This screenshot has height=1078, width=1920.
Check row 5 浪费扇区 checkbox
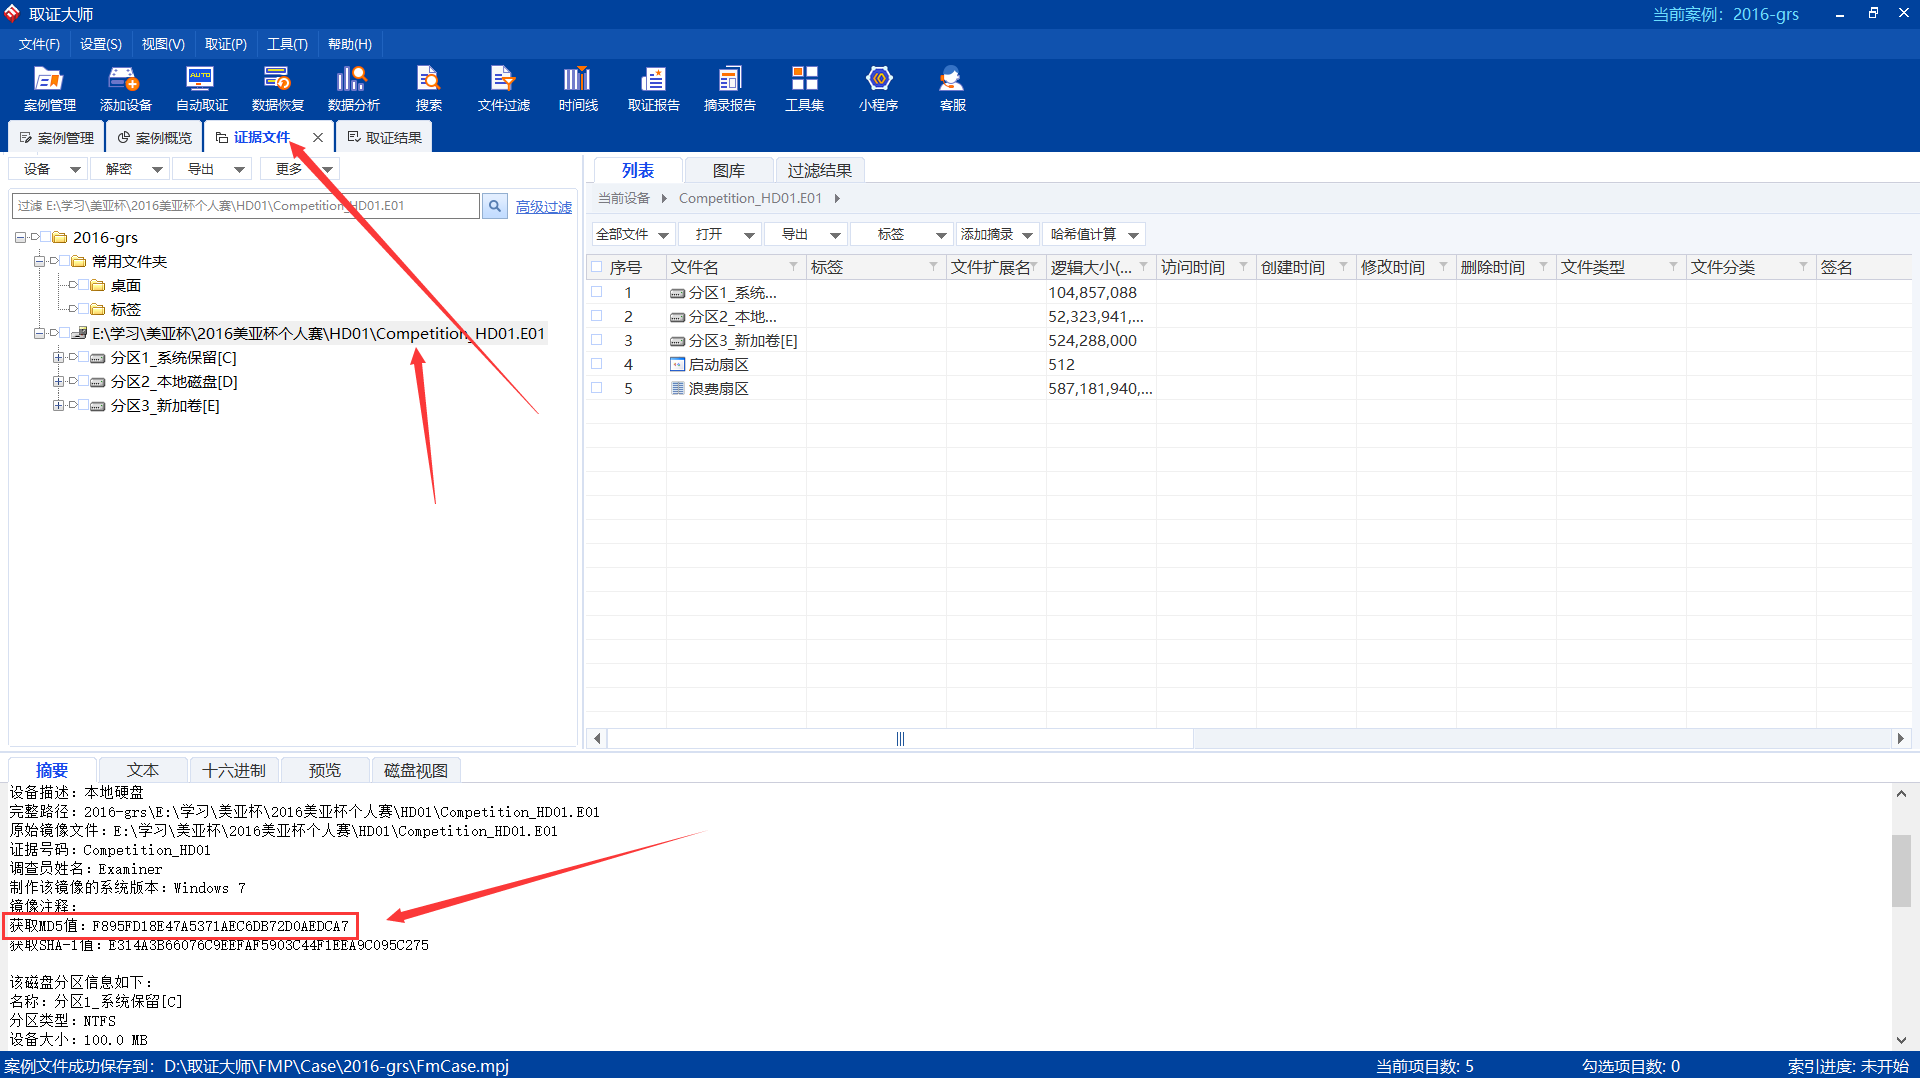click(x=597, y=388)
